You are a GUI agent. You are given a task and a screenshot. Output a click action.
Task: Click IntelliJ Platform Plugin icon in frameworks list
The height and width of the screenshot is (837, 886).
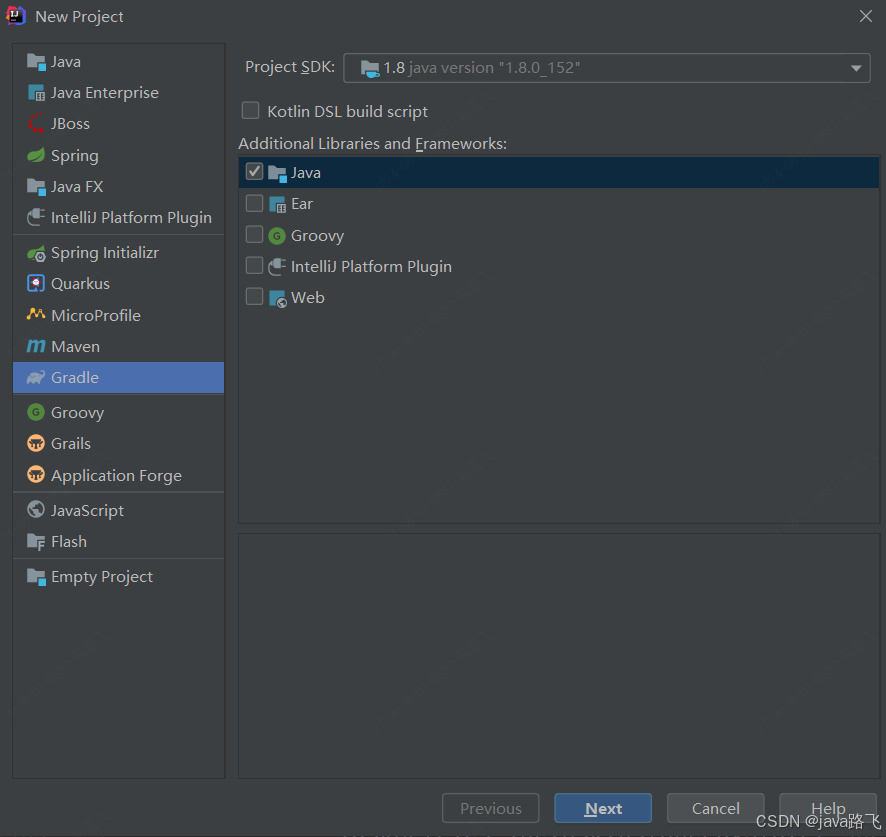pos(277,266)
